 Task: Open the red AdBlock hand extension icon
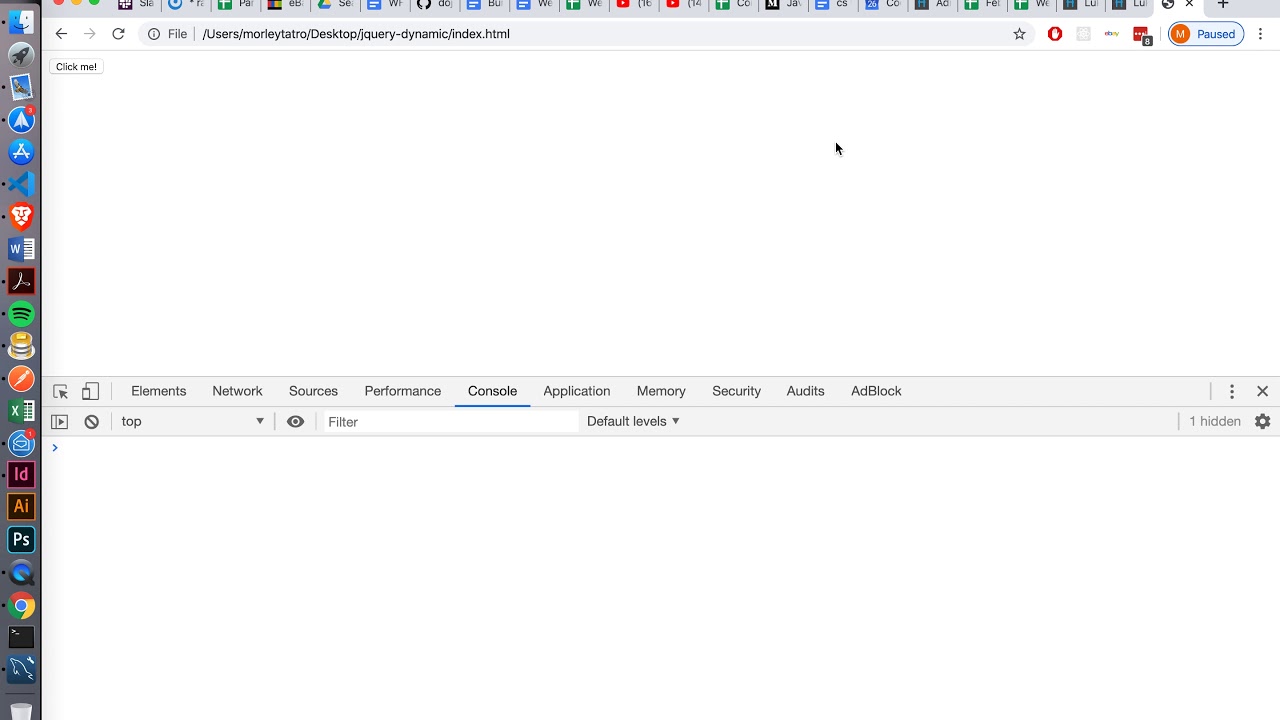[1055, 34]
